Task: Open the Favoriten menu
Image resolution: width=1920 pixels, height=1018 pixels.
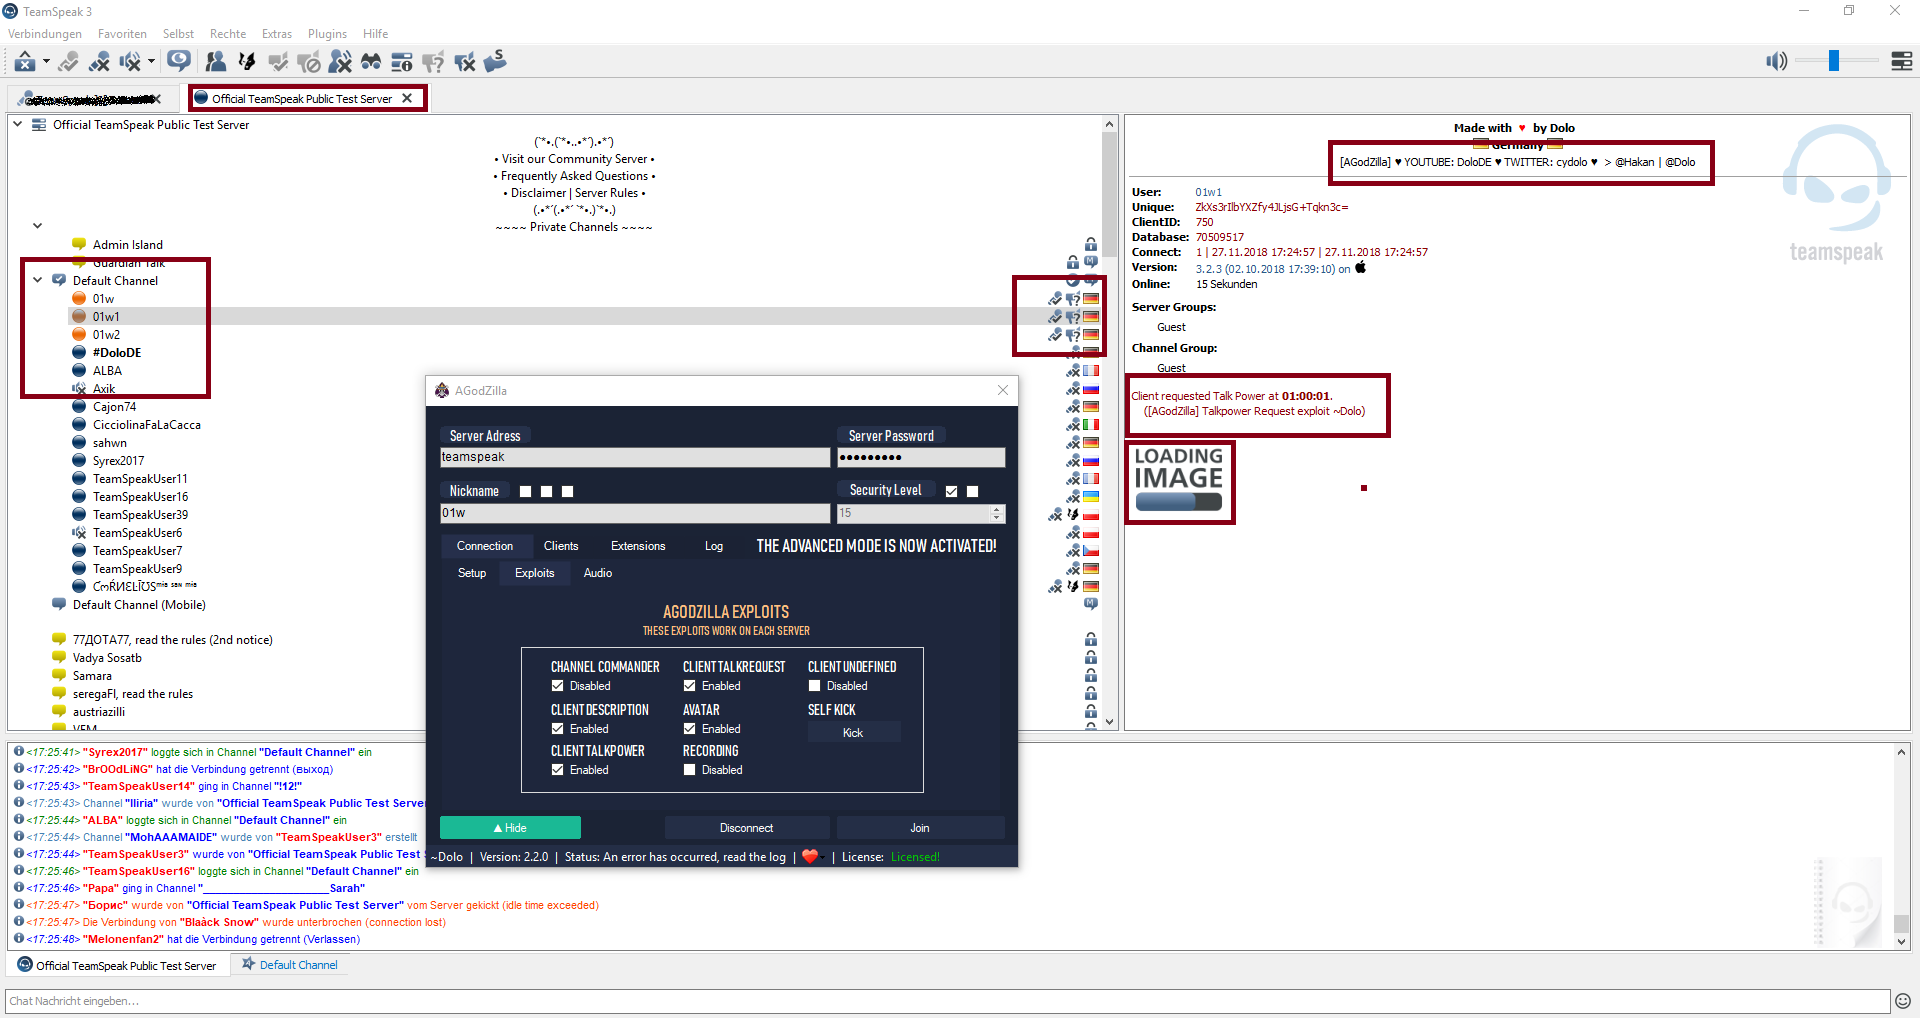Action: [122, 34]
